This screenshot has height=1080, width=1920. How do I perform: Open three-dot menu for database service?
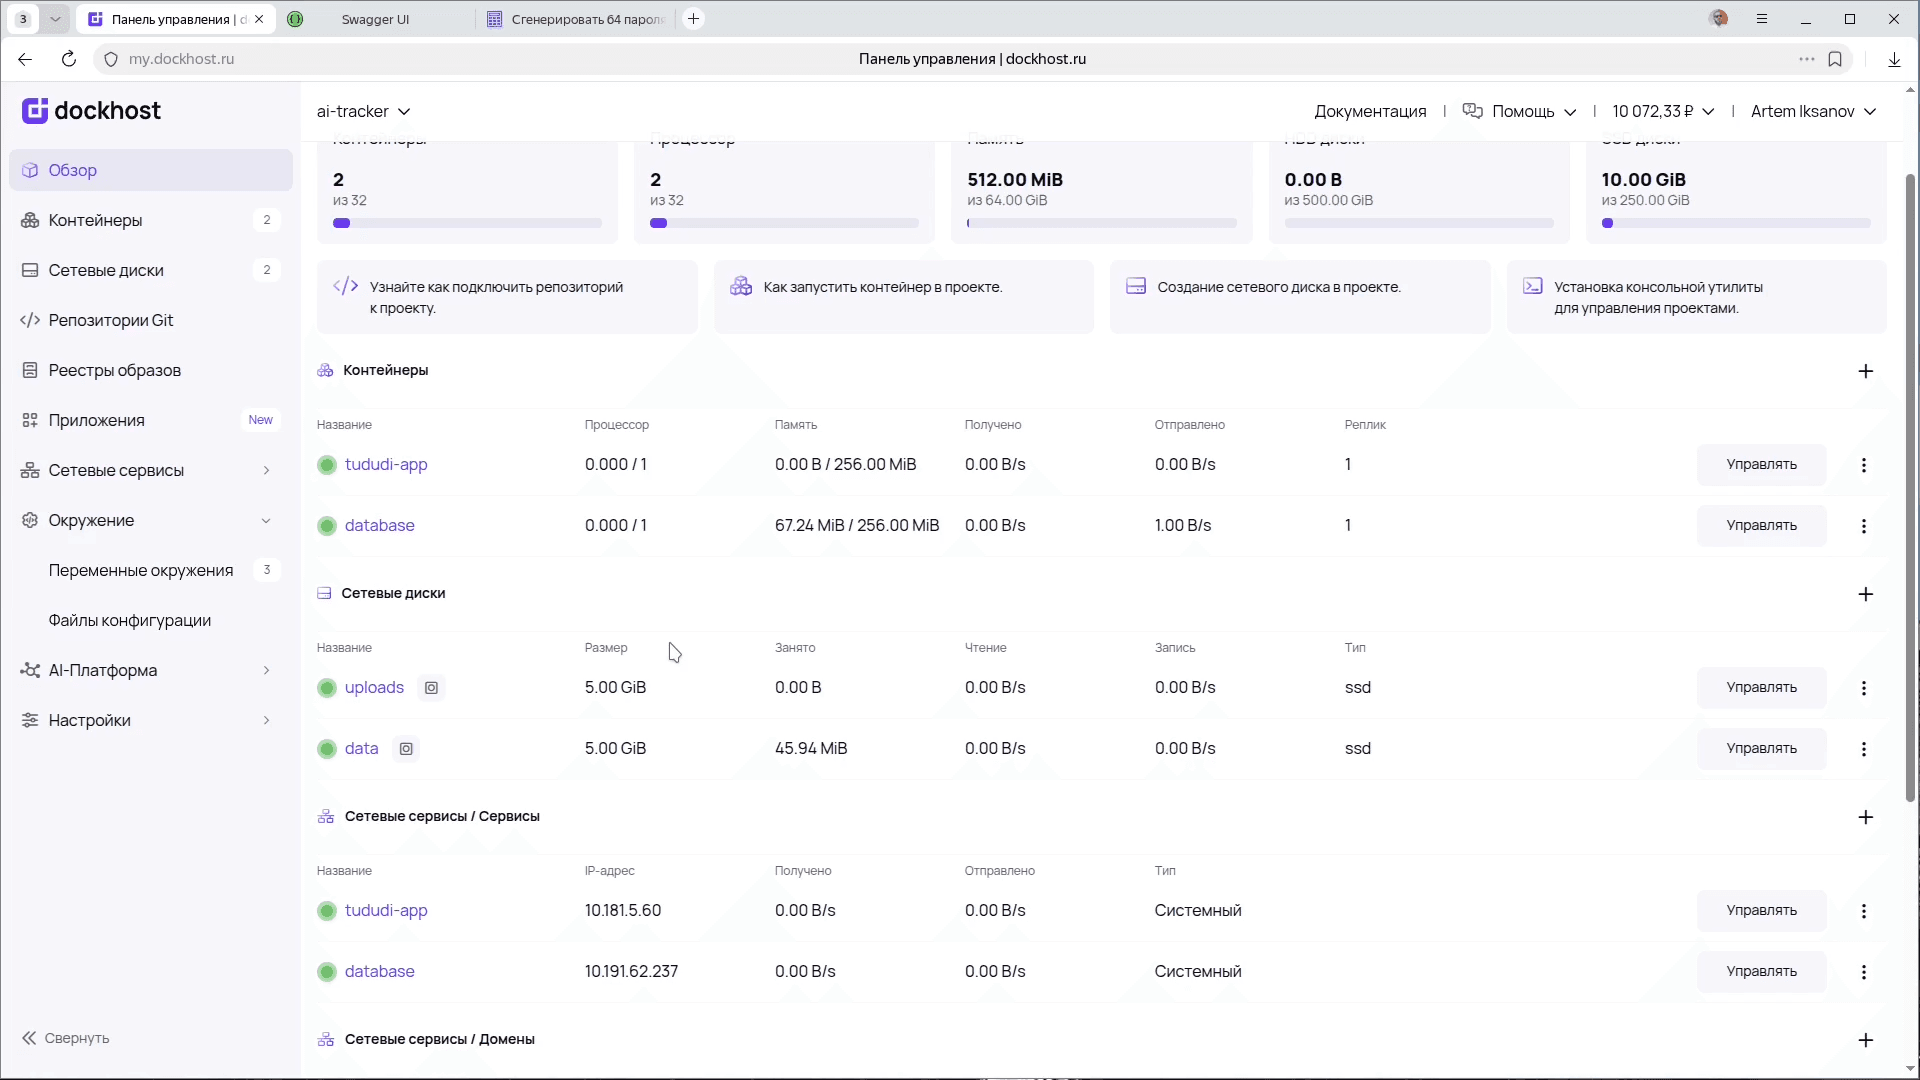pyautogui.click(x=1863, y=972)
